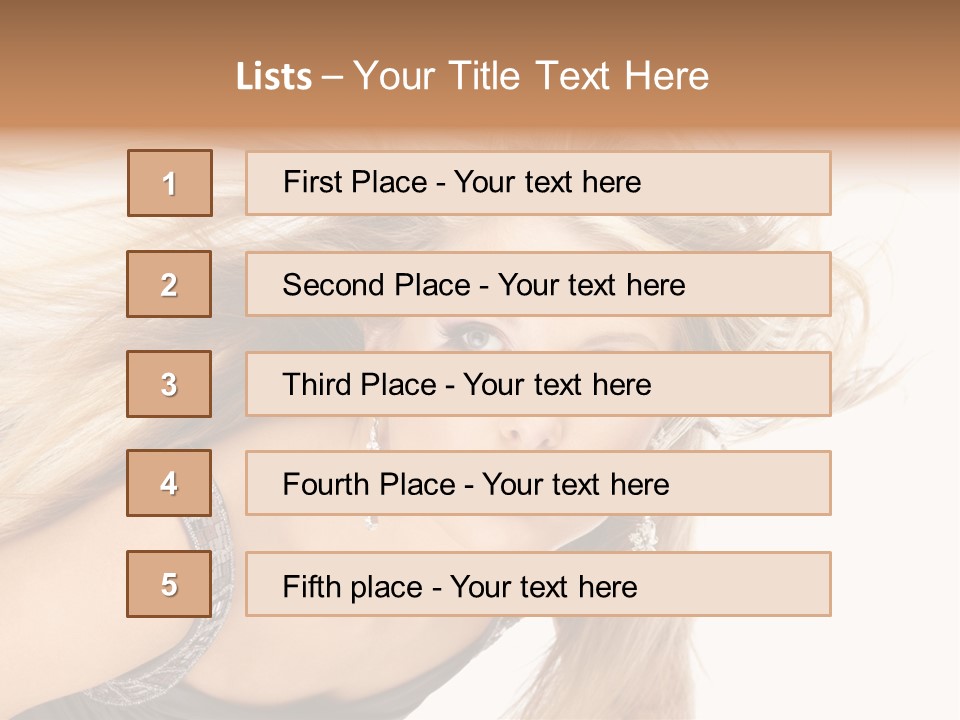Image resolution: width=960 pixels, height=720 pixels.
Task: Click the number 3 square
Action: [169, 384]
